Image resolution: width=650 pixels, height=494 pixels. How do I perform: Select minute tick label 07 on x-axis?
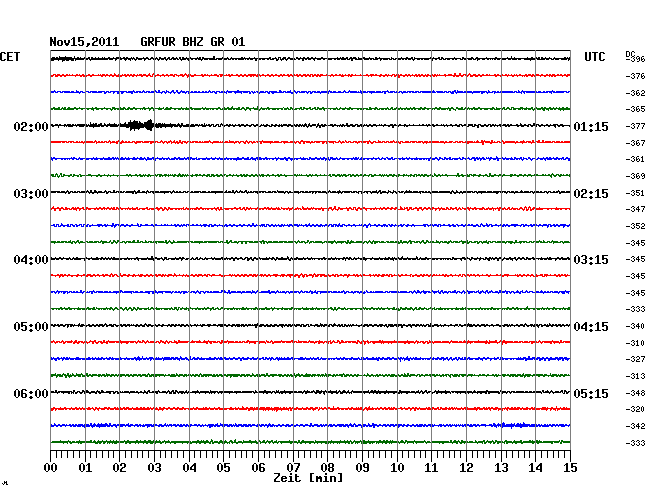[x=293, y=468]
